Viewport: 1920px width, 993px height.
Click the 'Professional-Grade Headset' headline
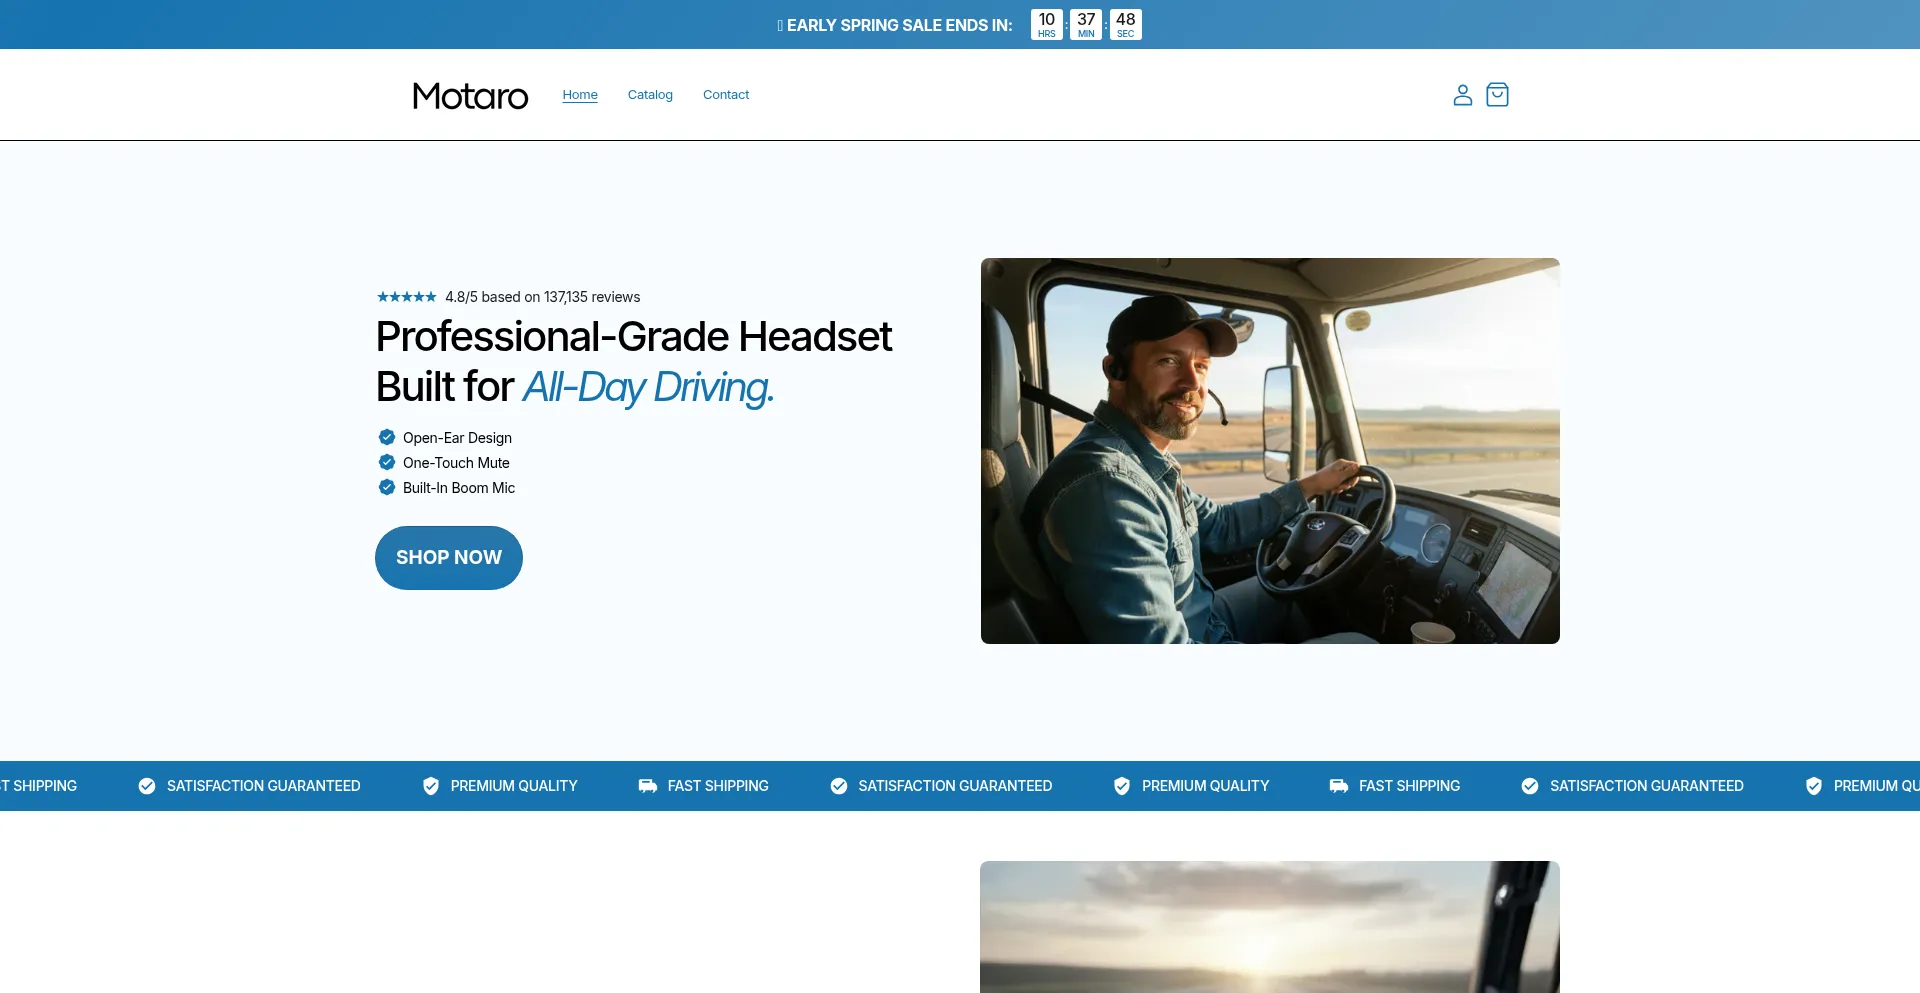634,337
